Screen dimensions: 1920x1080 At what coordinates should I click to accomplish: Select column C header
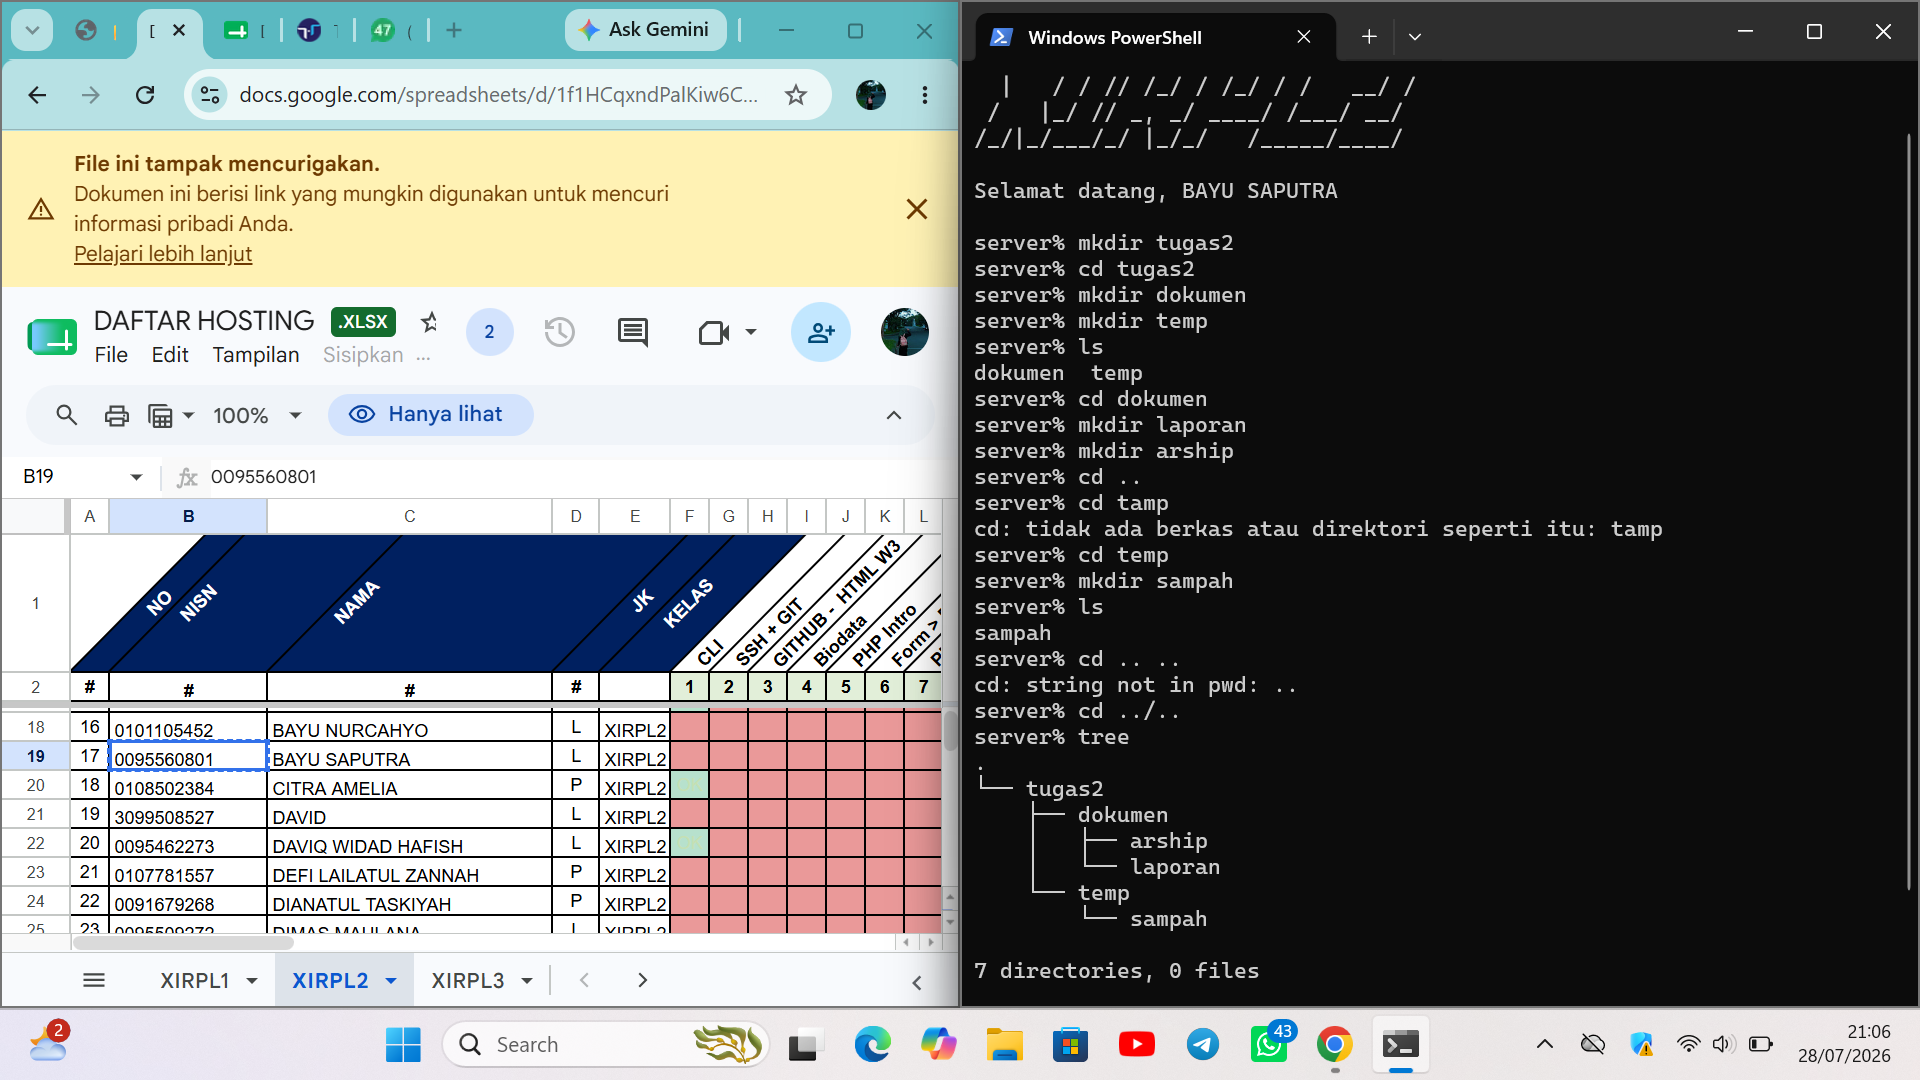click(x=409, y=516)
